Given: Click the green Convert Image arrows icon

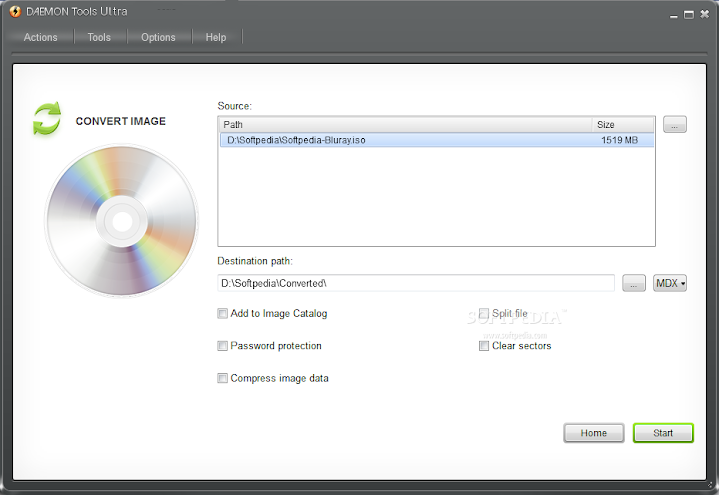Looking at the screenshot, I should (x=47, y=118).
